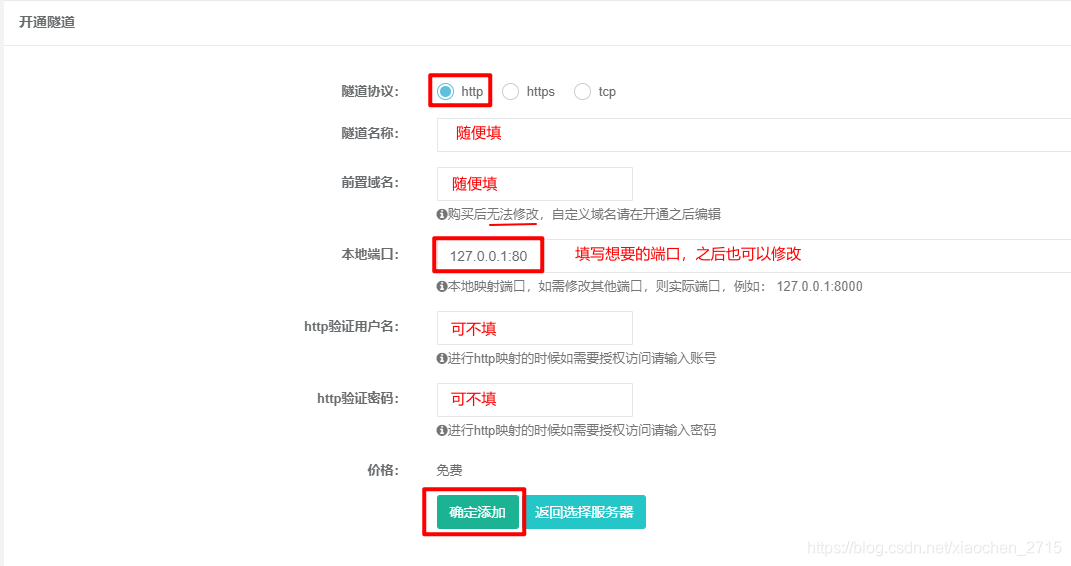1071x566 pixels.
Task: Click the 确定添加 button
Action: [x=477, y=512]
